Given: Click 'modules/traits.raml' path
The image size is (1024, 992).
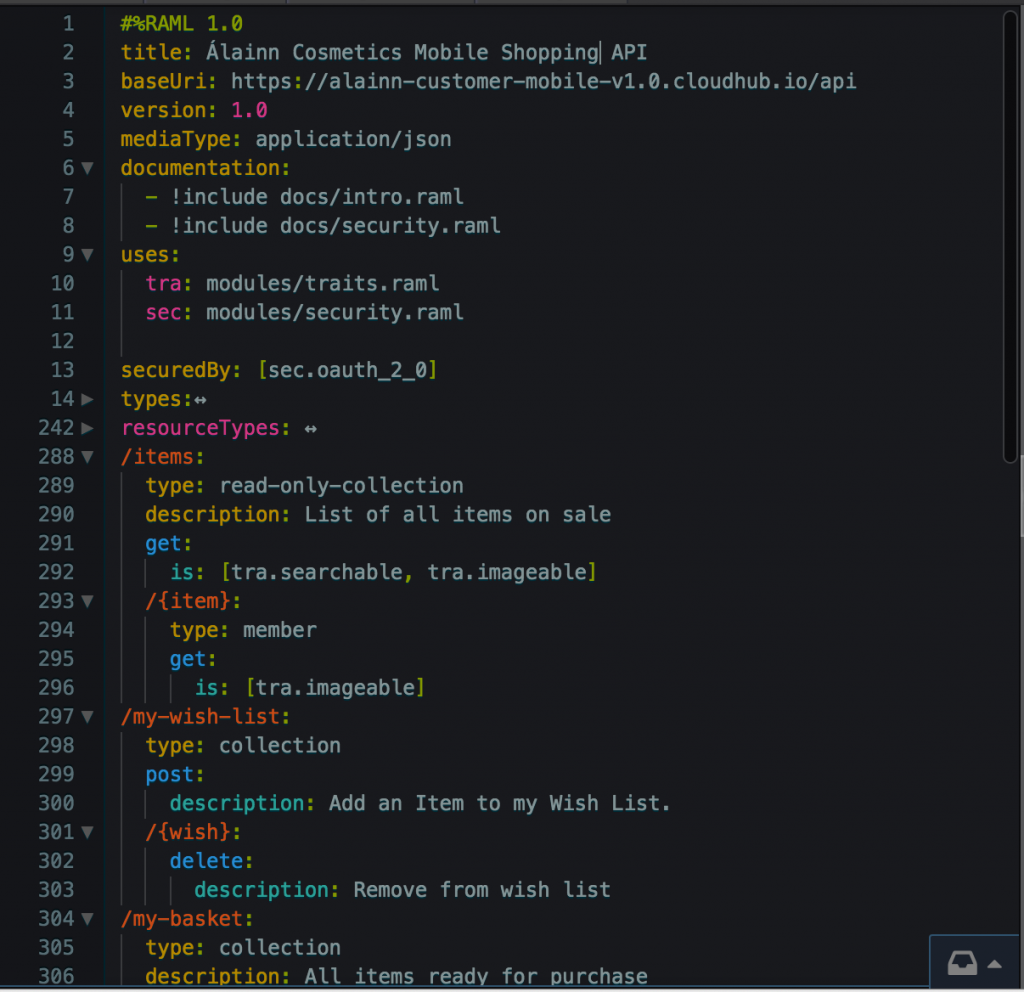Looking at the screenshot, I should click(323, 283).
